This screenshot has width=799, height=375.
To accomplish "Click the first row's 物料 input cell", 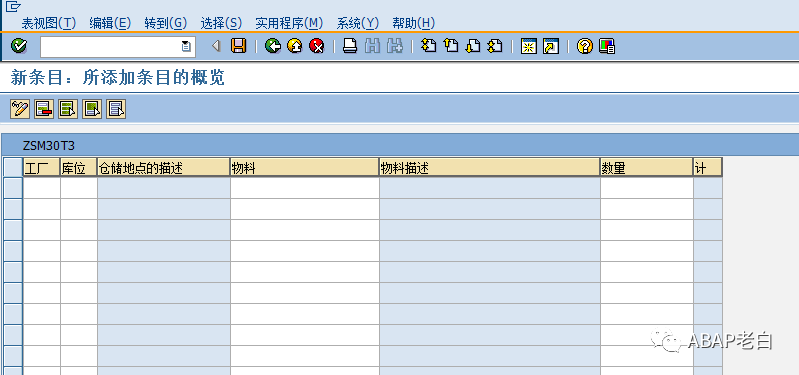I will [x=305, y=188].
